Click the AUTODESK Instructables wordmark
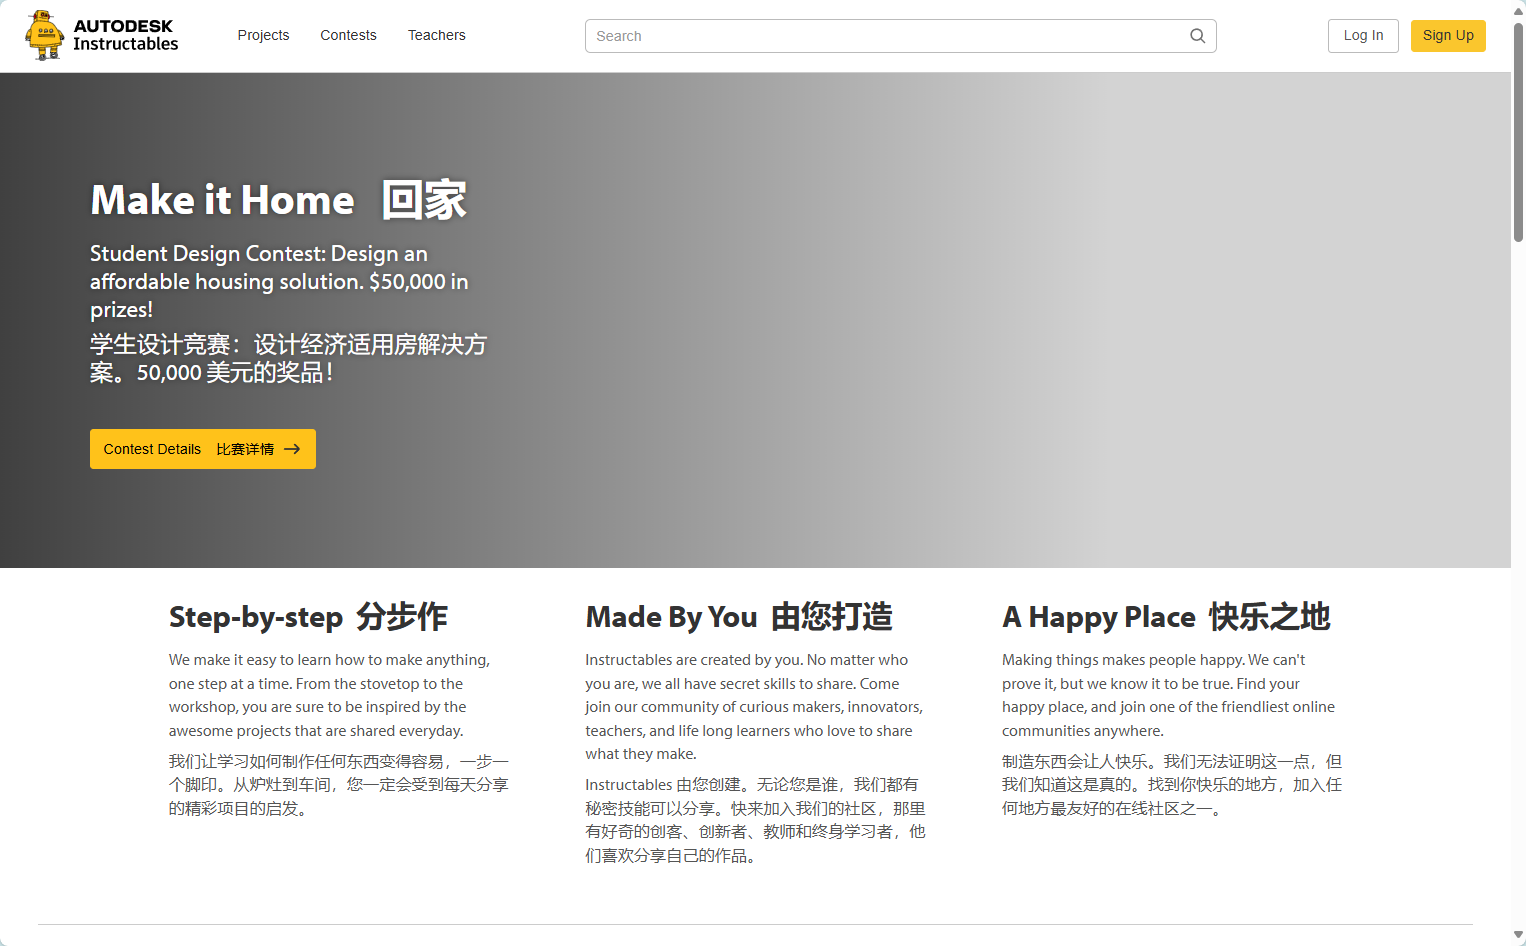Screen dimensions: 1526x946 (x=125, y=35)
